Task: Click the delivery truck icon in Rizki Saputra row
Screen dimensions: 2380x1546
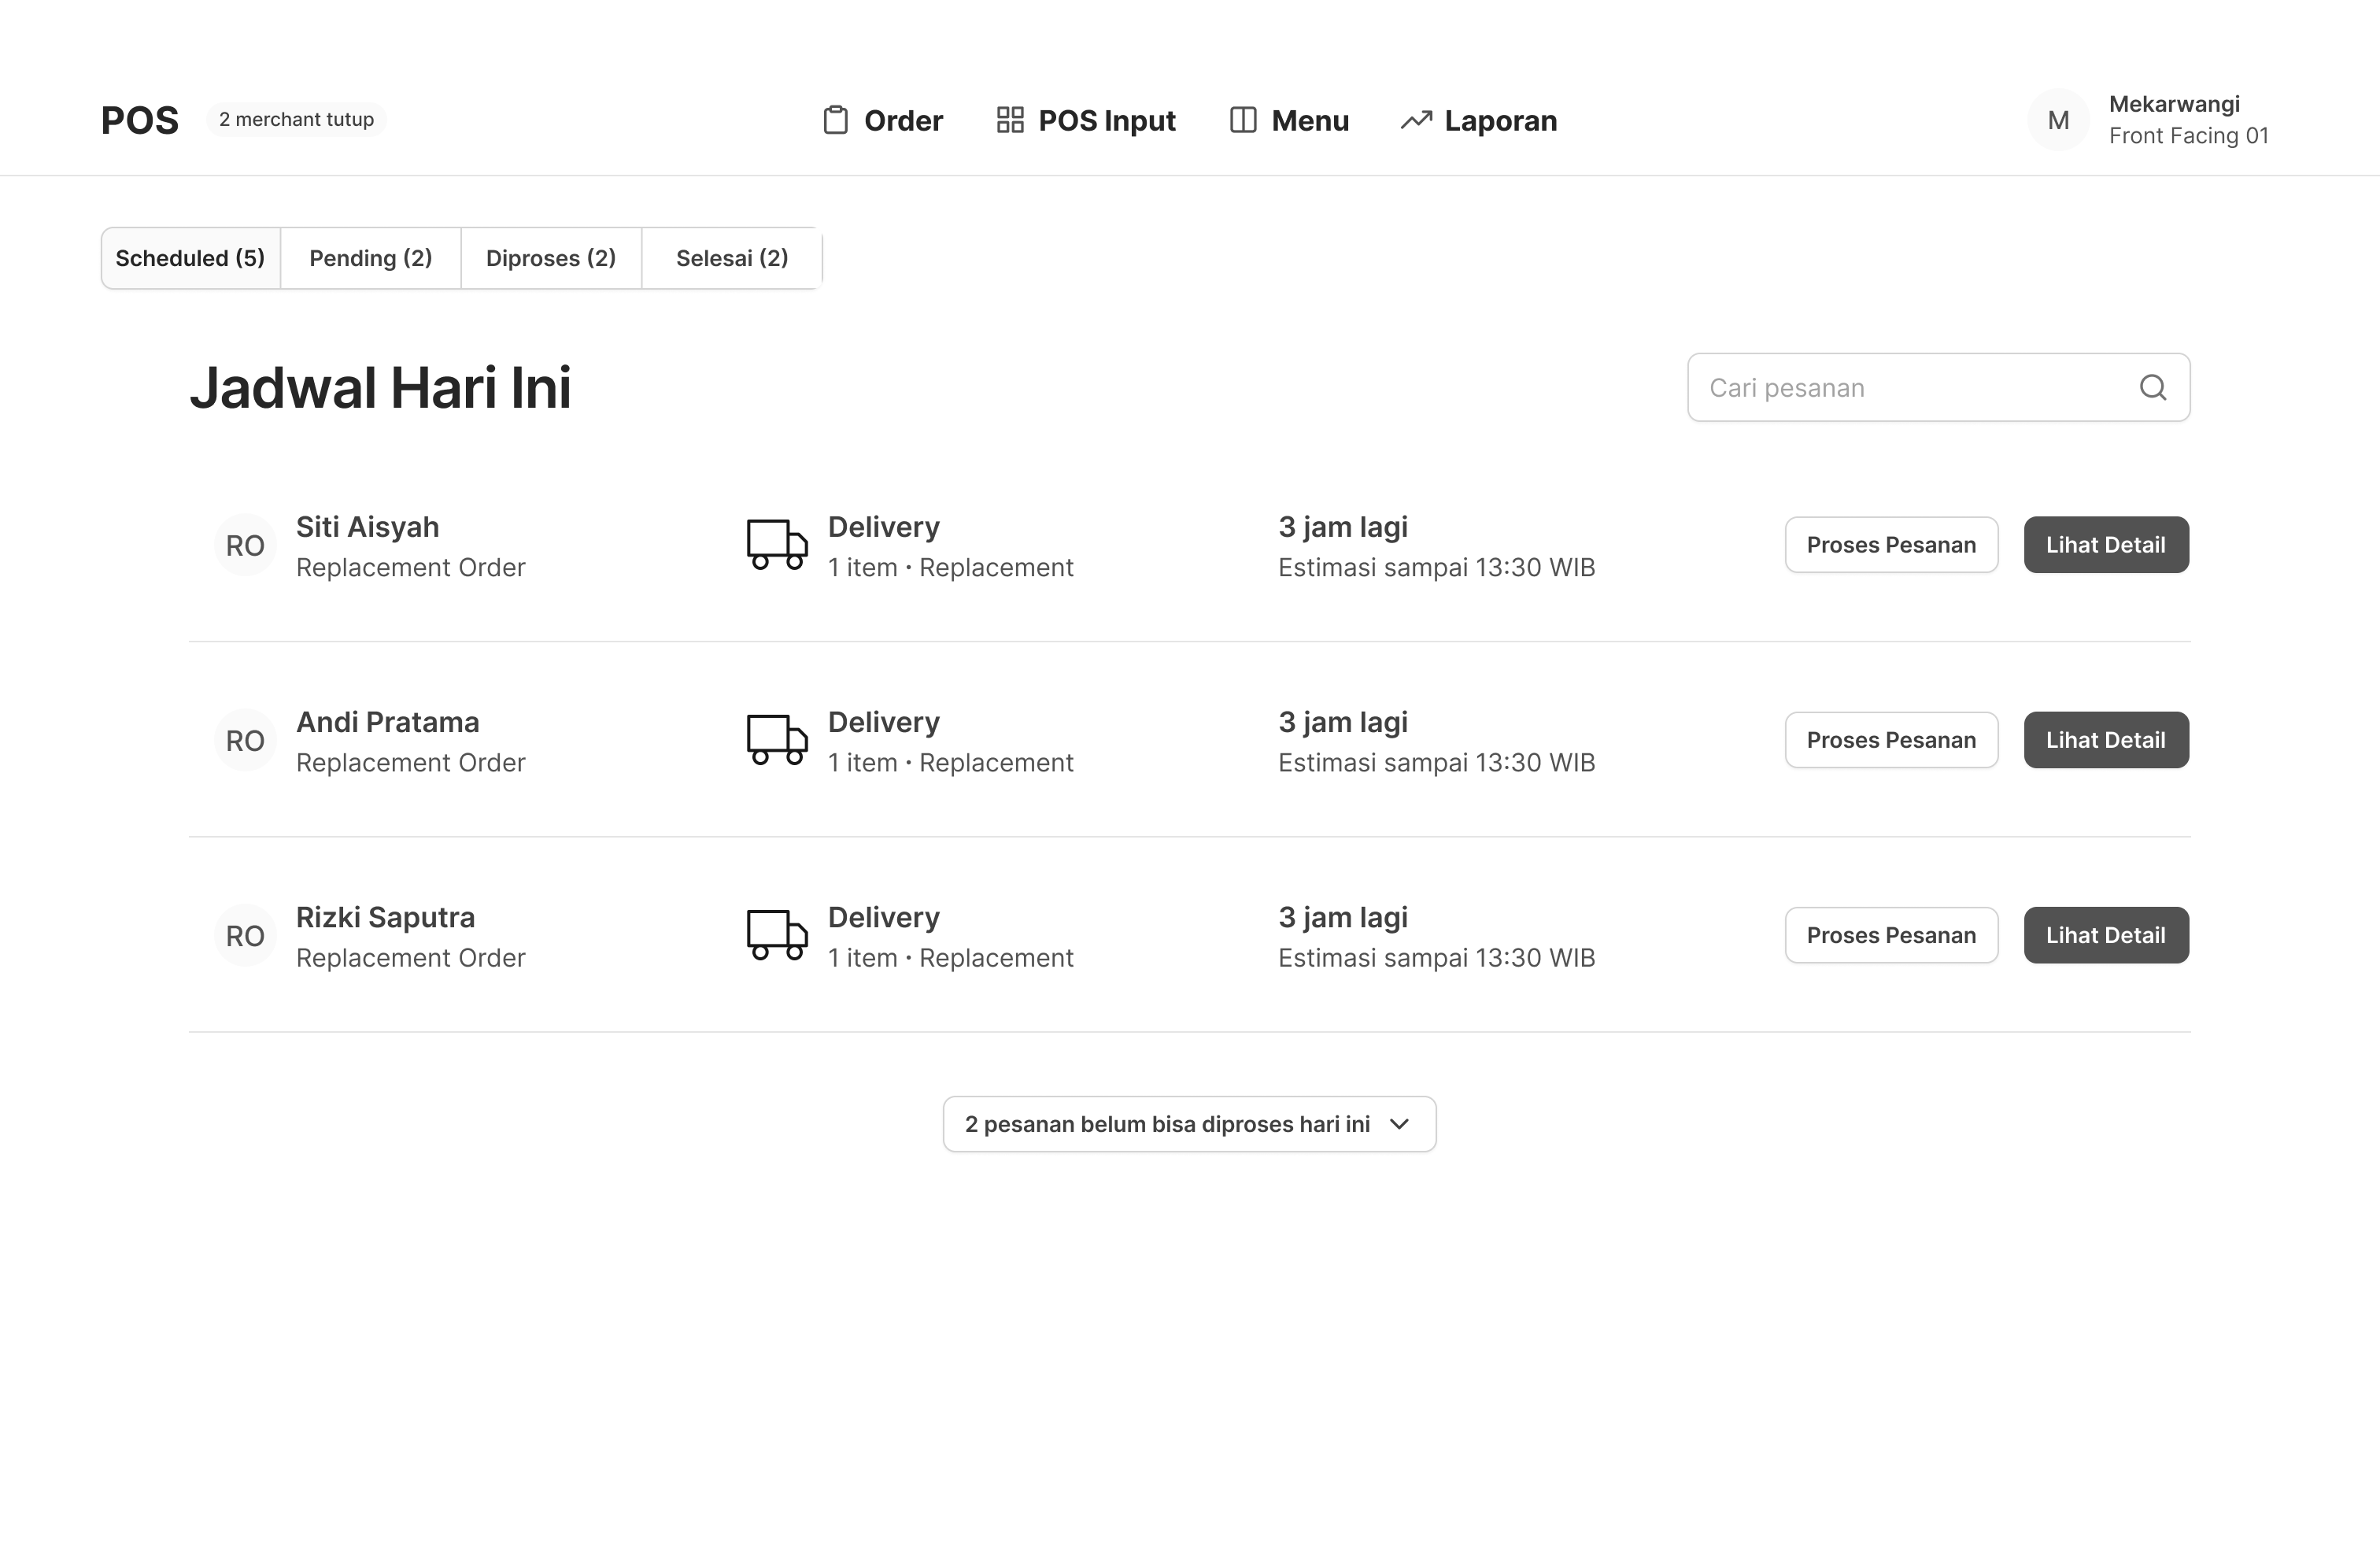Action: [777, 935]
